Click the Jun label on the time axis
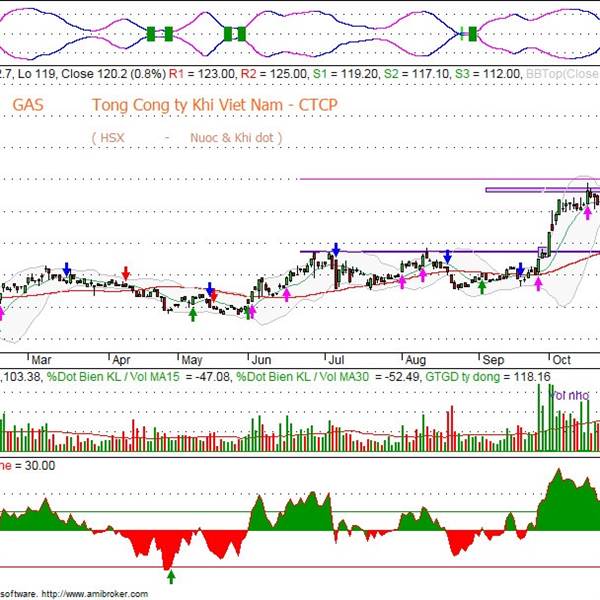Viewport: 600px width, 600px height. 261,360
